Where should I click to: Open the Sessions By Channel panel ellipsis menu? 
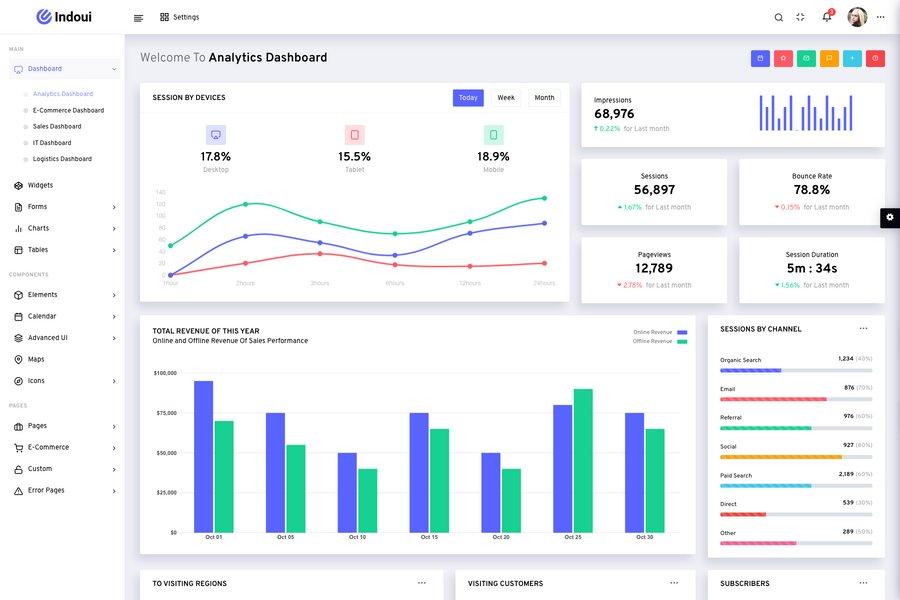click(861, 326)
